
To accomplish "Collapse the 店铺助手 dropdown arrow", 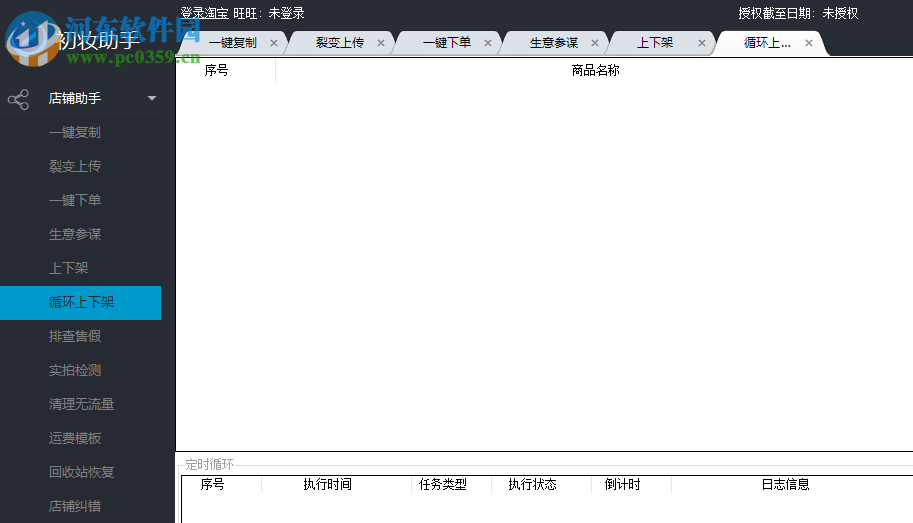I will coord(152,98).
